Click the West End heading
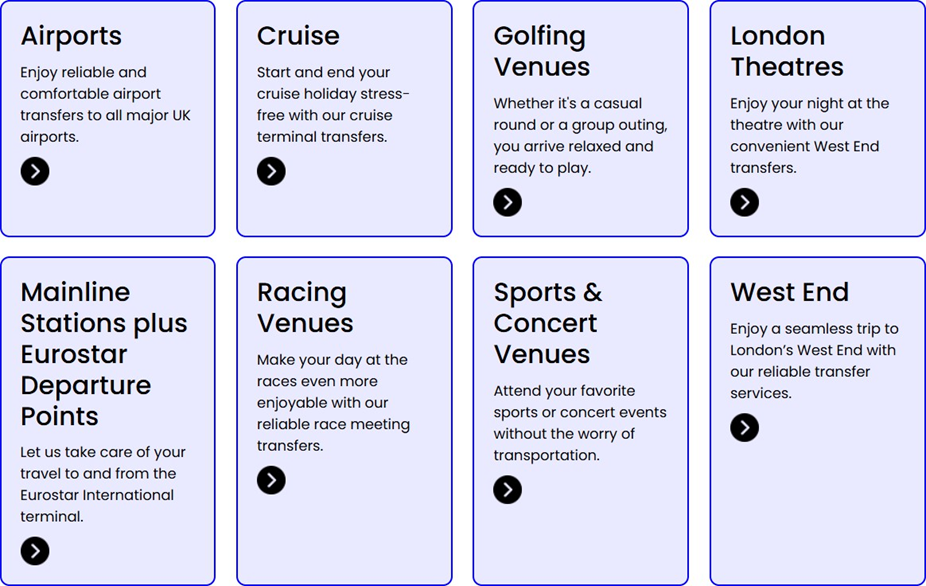The height and width of the screenshot is (586, 926). [x=789, y=292]
